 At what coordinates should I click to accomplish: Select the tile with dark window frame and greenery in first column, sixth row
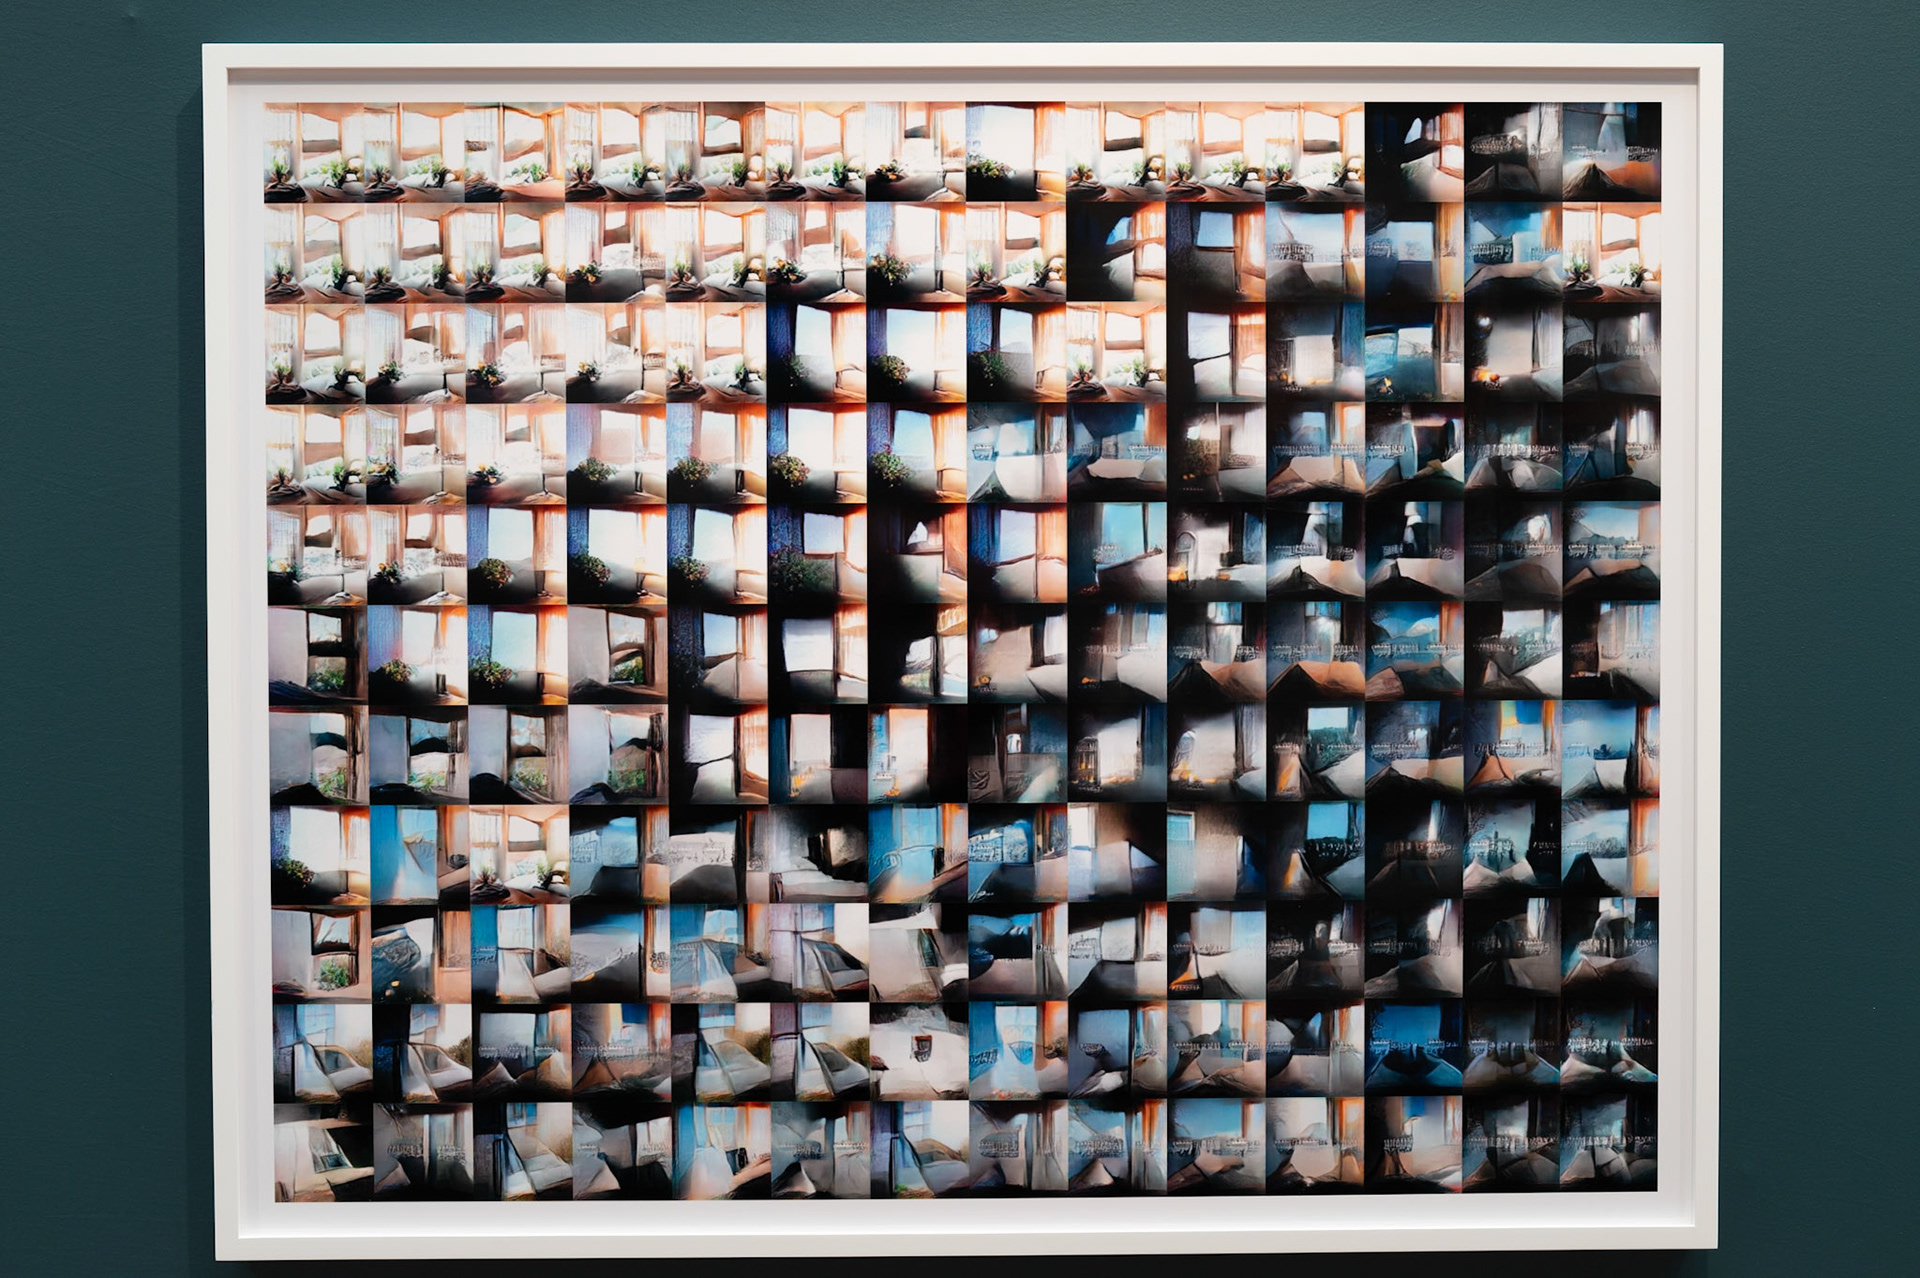[x=318, y=652]
